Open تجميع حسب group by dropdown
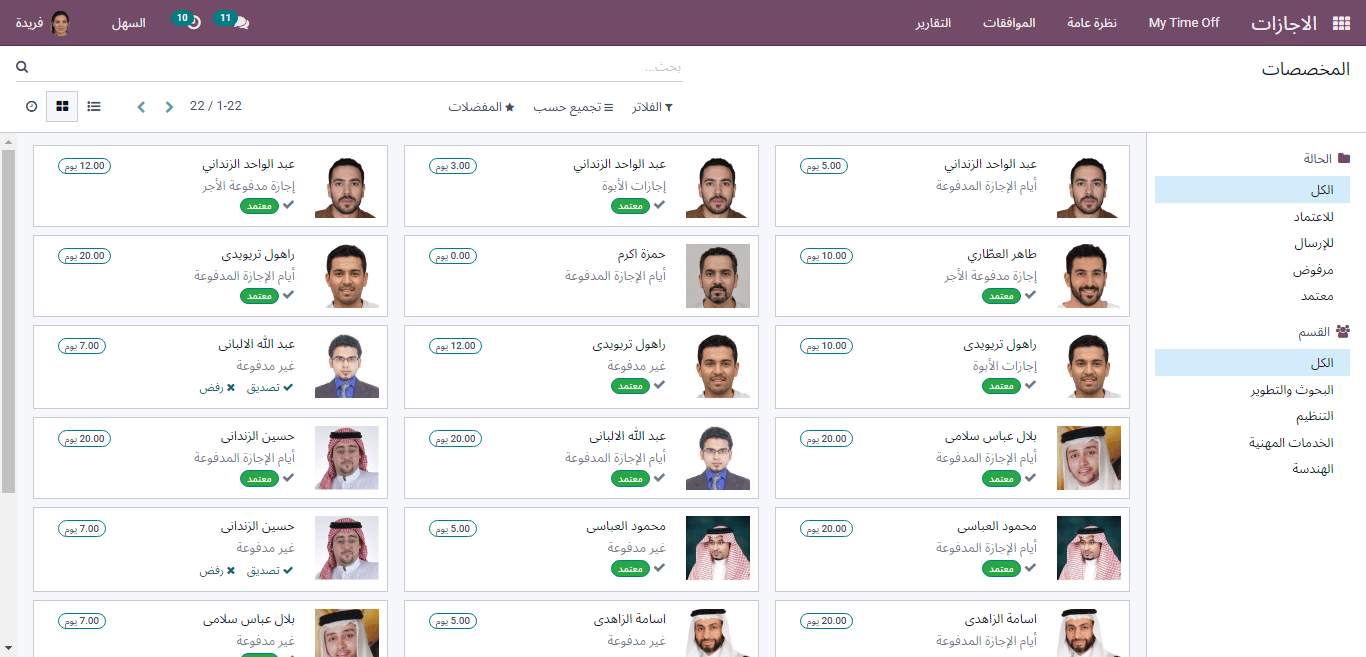Viewport: 1366px width, 657px height. click(573, 107)
